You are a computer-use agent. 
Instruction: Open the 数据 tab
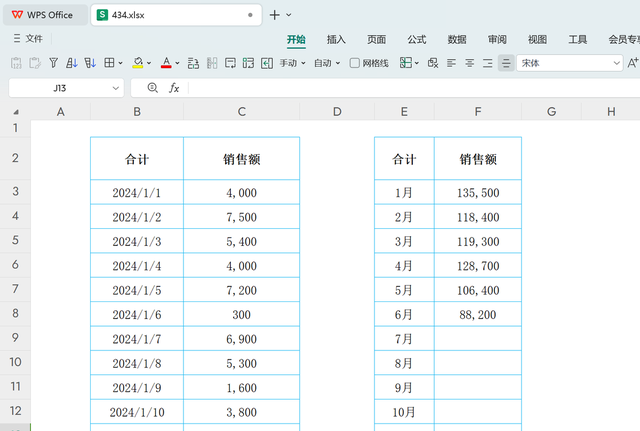pyautogui.click(x=457, y=39)
